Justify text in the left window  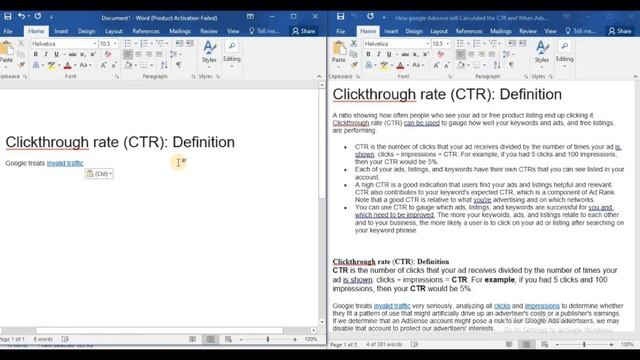pos(159,54)
